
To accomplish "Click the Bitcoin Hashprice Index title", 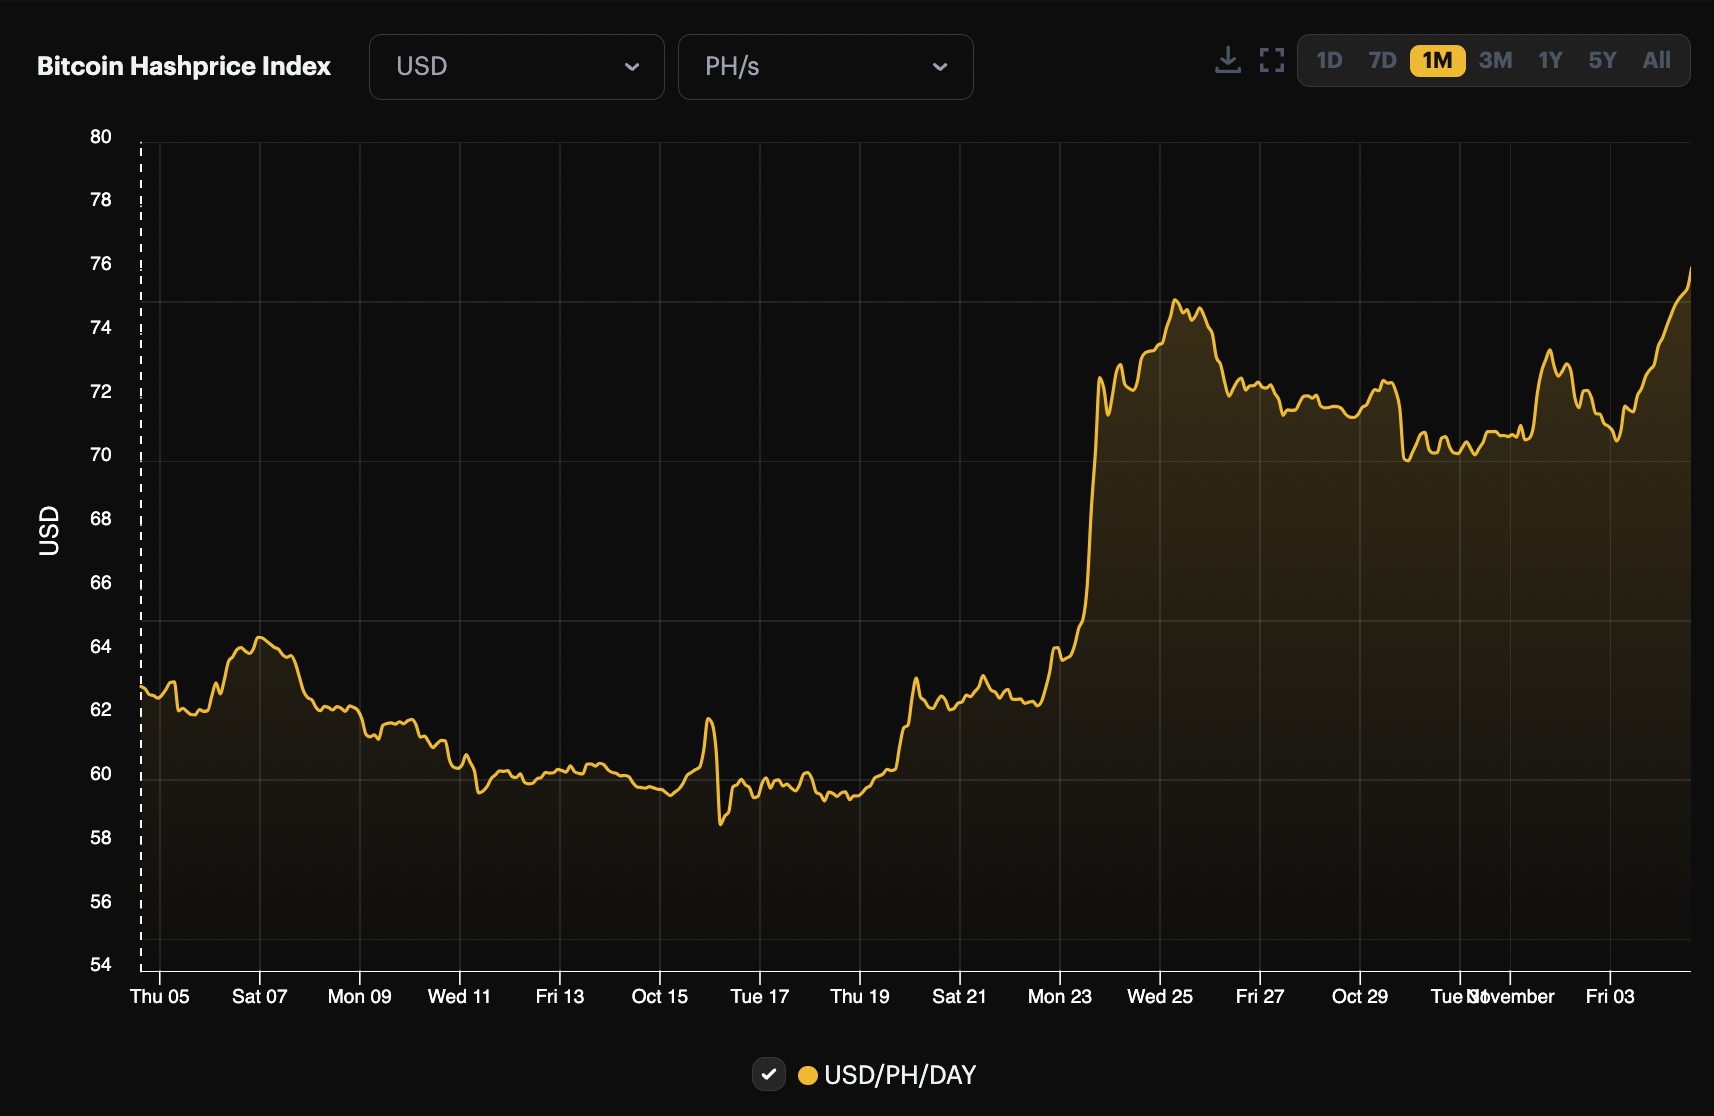I will click(184, 66).
